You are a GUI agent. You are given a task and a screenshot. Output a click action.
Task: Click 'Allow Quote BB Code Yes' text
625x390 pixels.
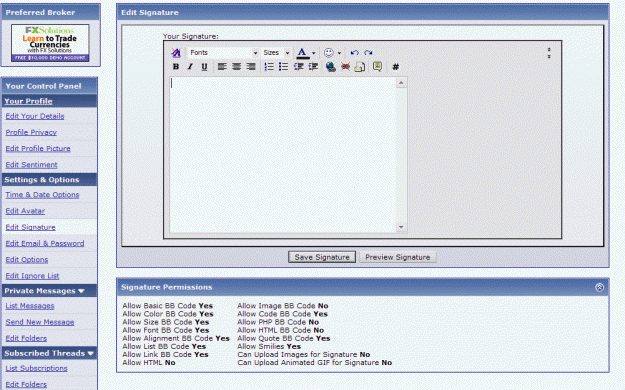click(x=284, y=338)
